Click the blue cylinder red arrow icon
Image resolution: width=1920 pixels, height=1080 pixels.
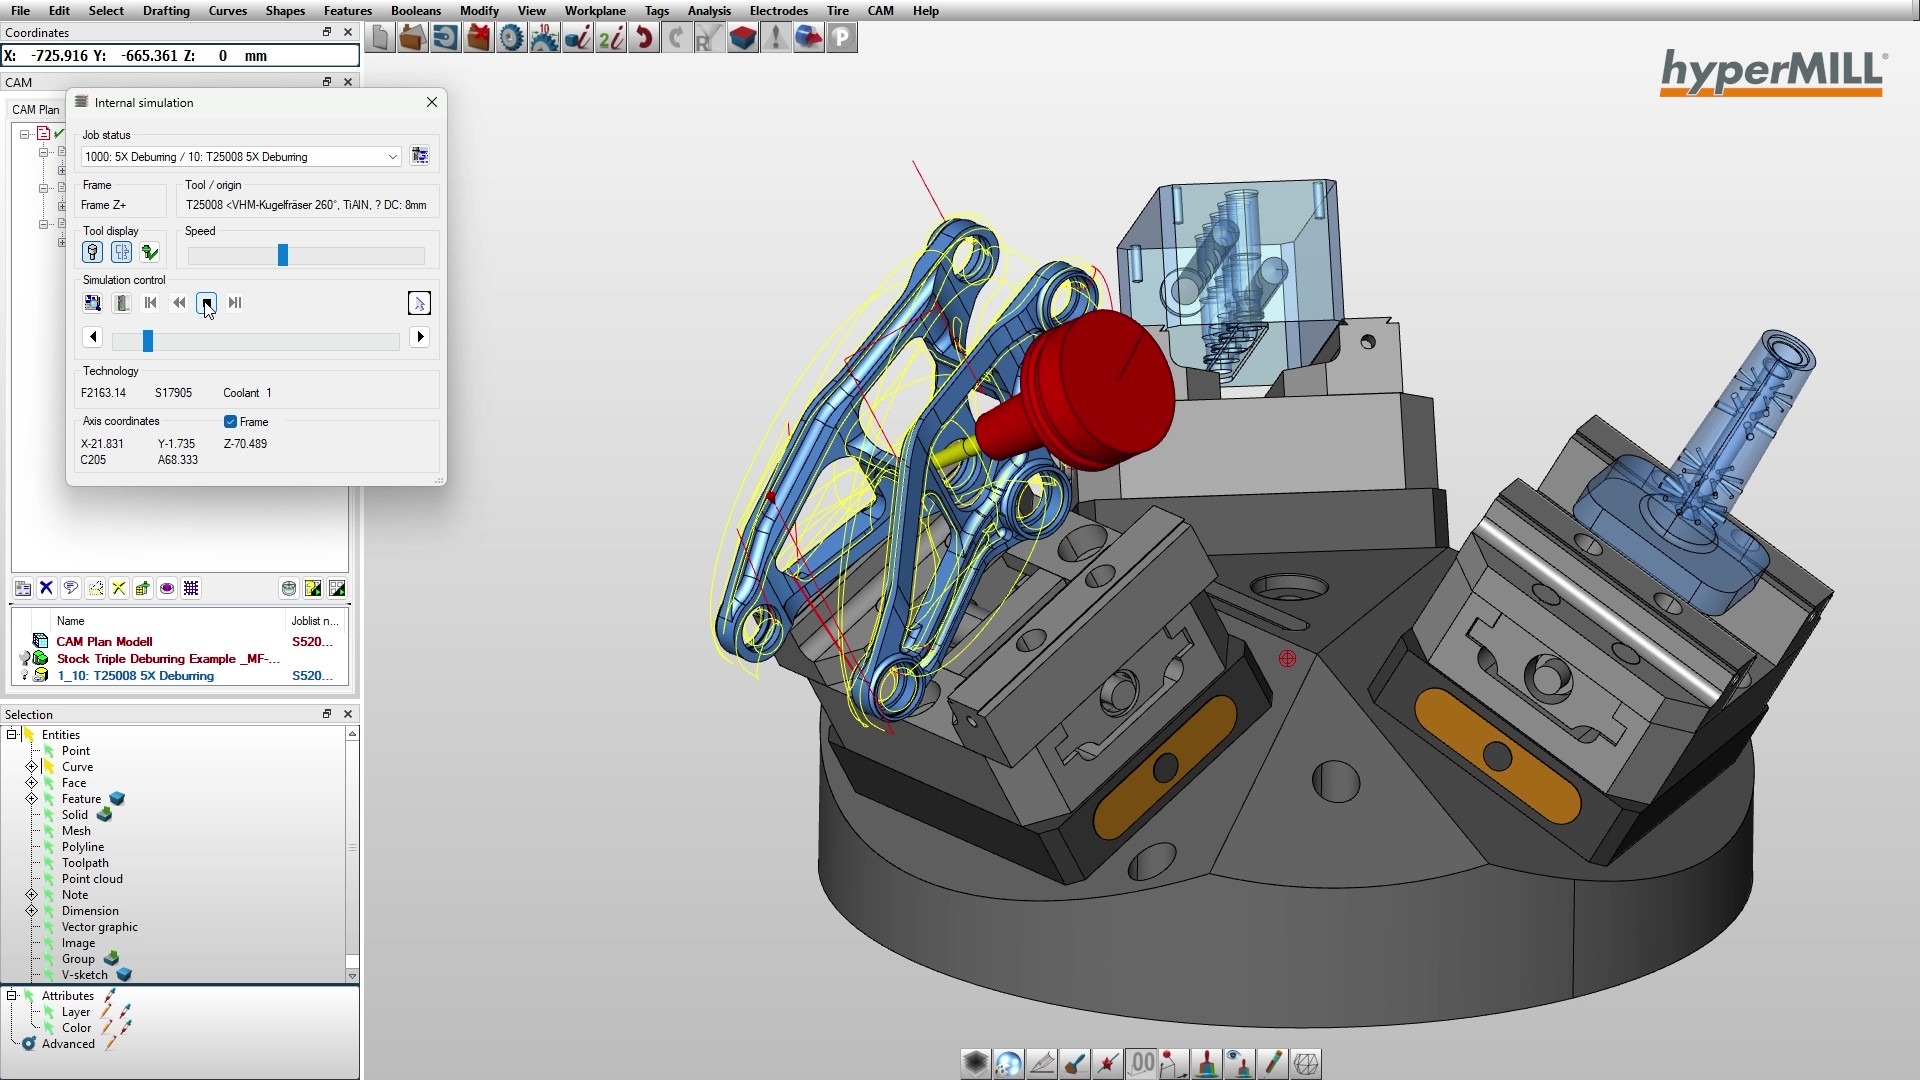[808, 38]
